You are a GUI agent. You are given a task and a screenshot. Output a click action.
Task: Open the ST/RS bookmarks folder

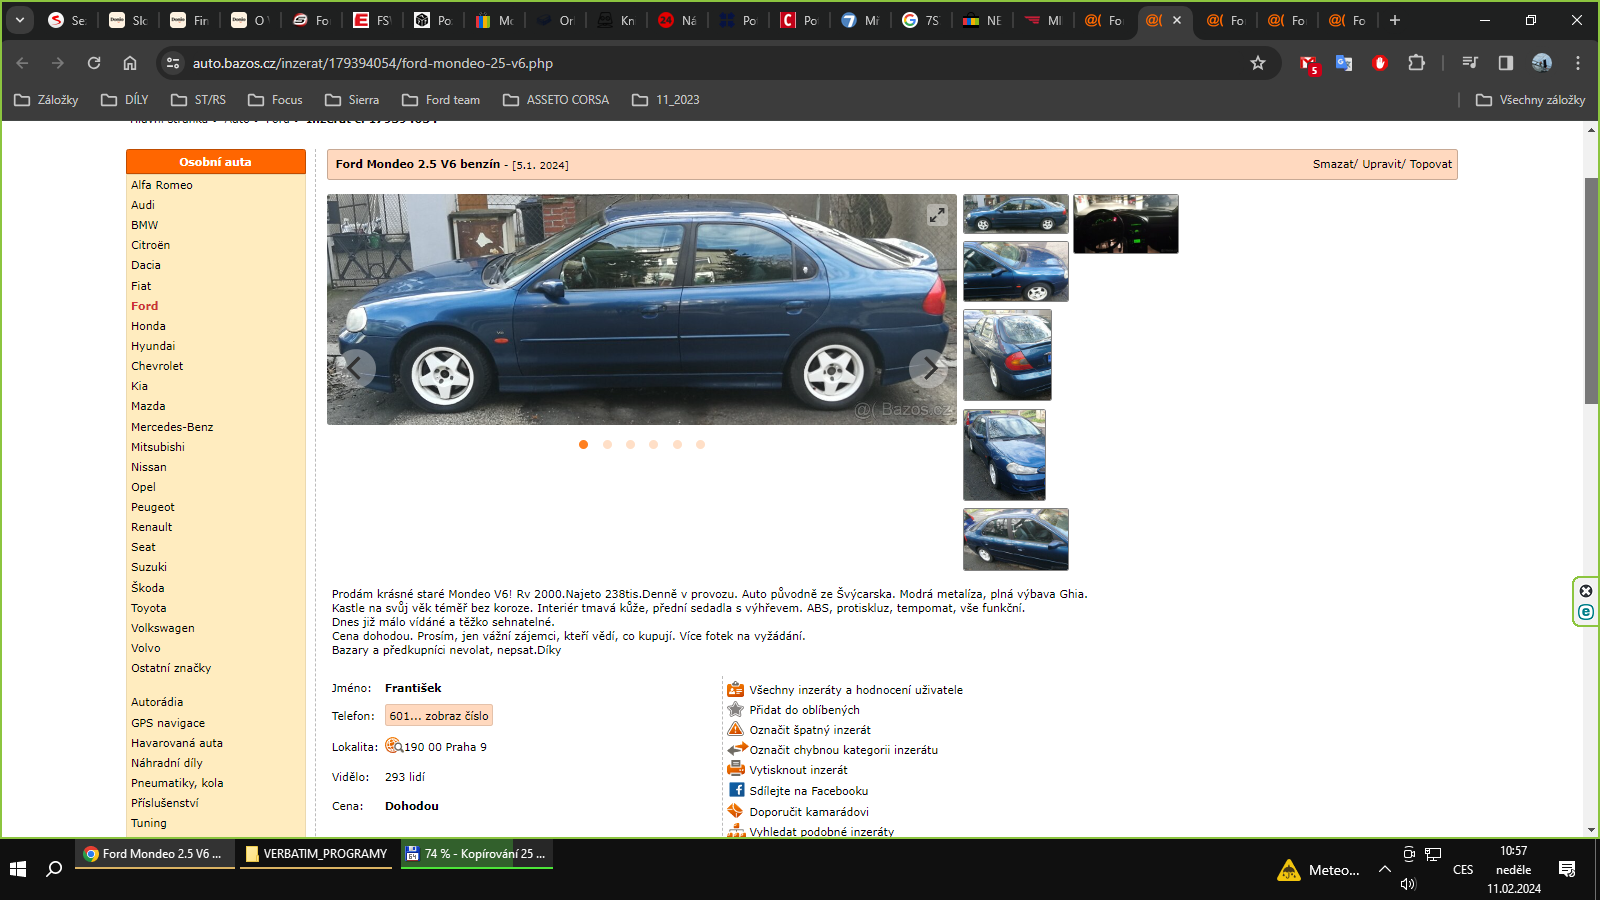[198, 100]
